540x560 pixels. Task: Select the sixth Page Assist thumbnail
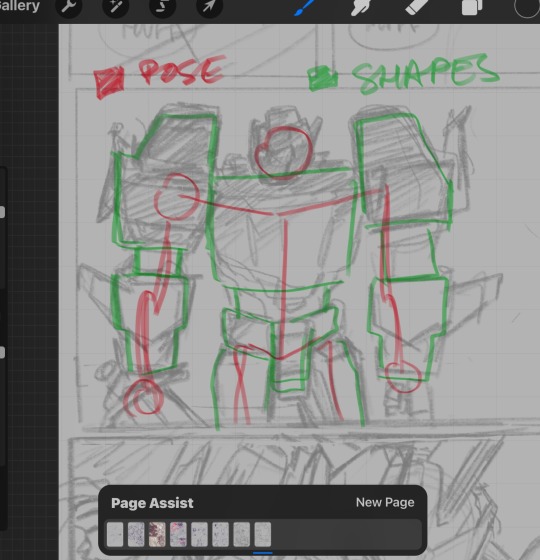tap(220, 534)
